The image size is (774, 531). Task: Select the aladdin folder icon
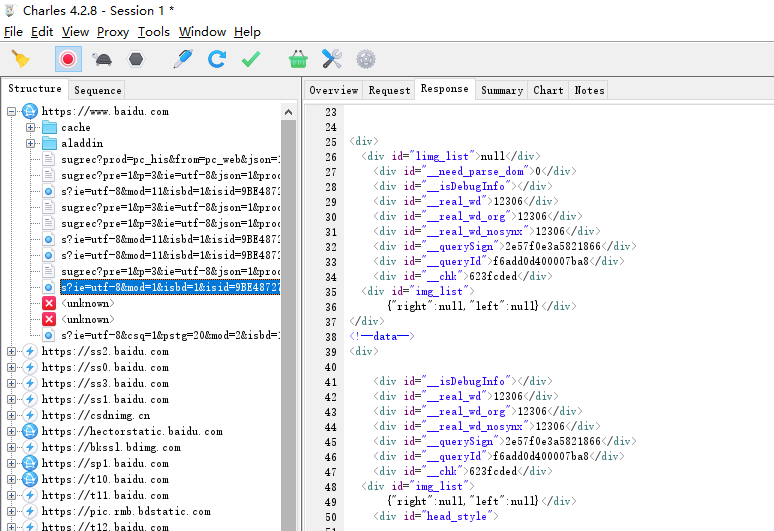tap(49, 144)
